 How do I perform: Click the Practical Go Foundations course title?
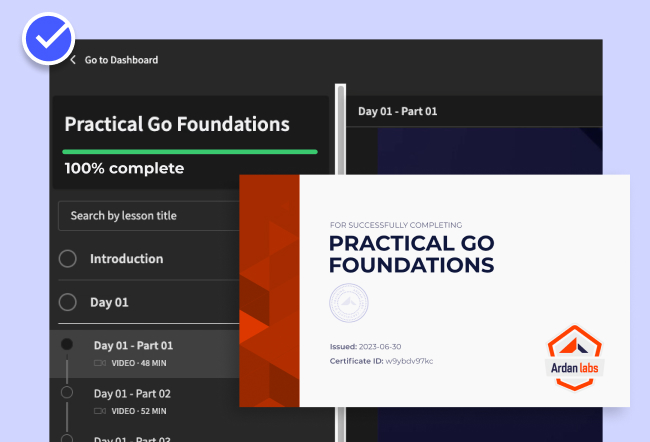(177, 124)
